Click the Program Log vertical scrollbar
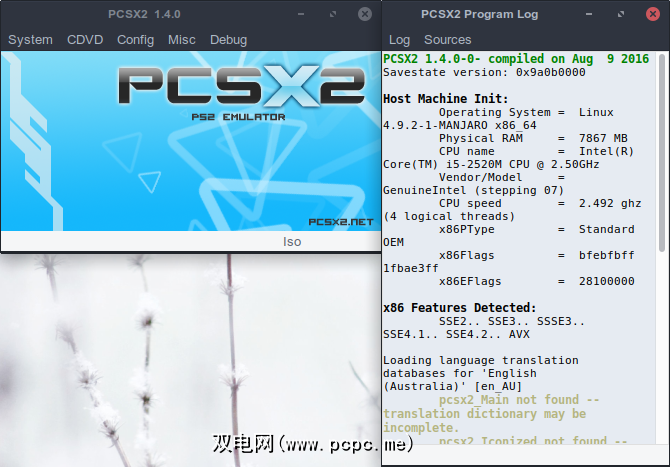 point(661,154)
